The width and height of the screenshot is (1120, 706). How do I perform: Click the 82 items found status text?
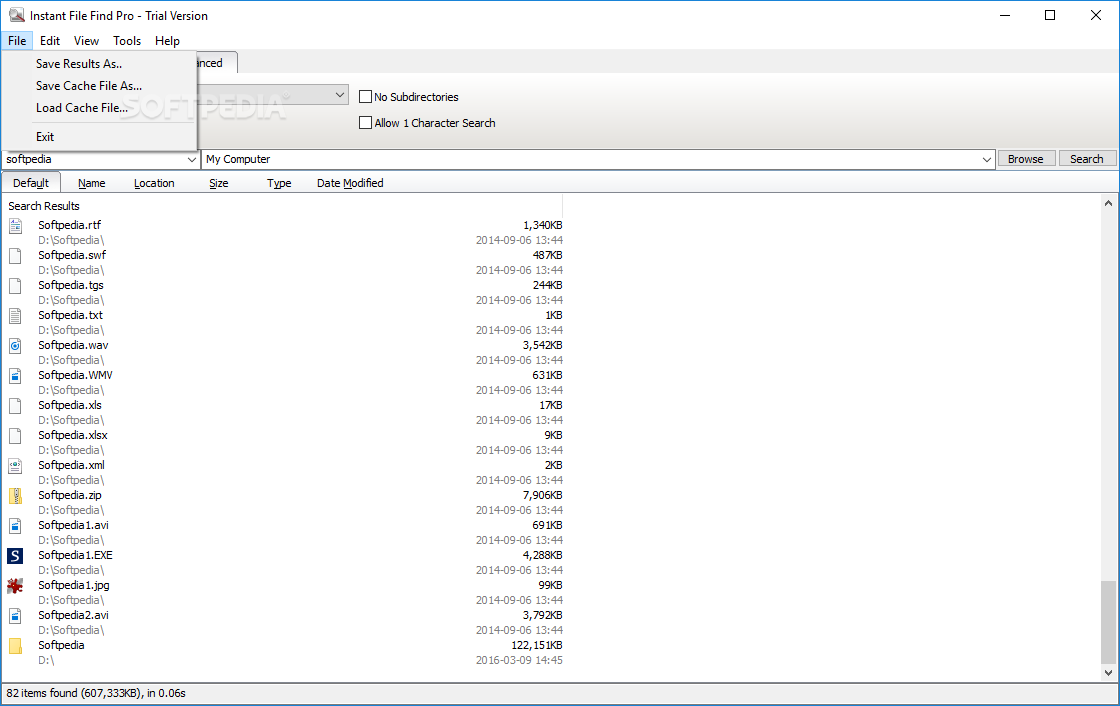(96, 693)
